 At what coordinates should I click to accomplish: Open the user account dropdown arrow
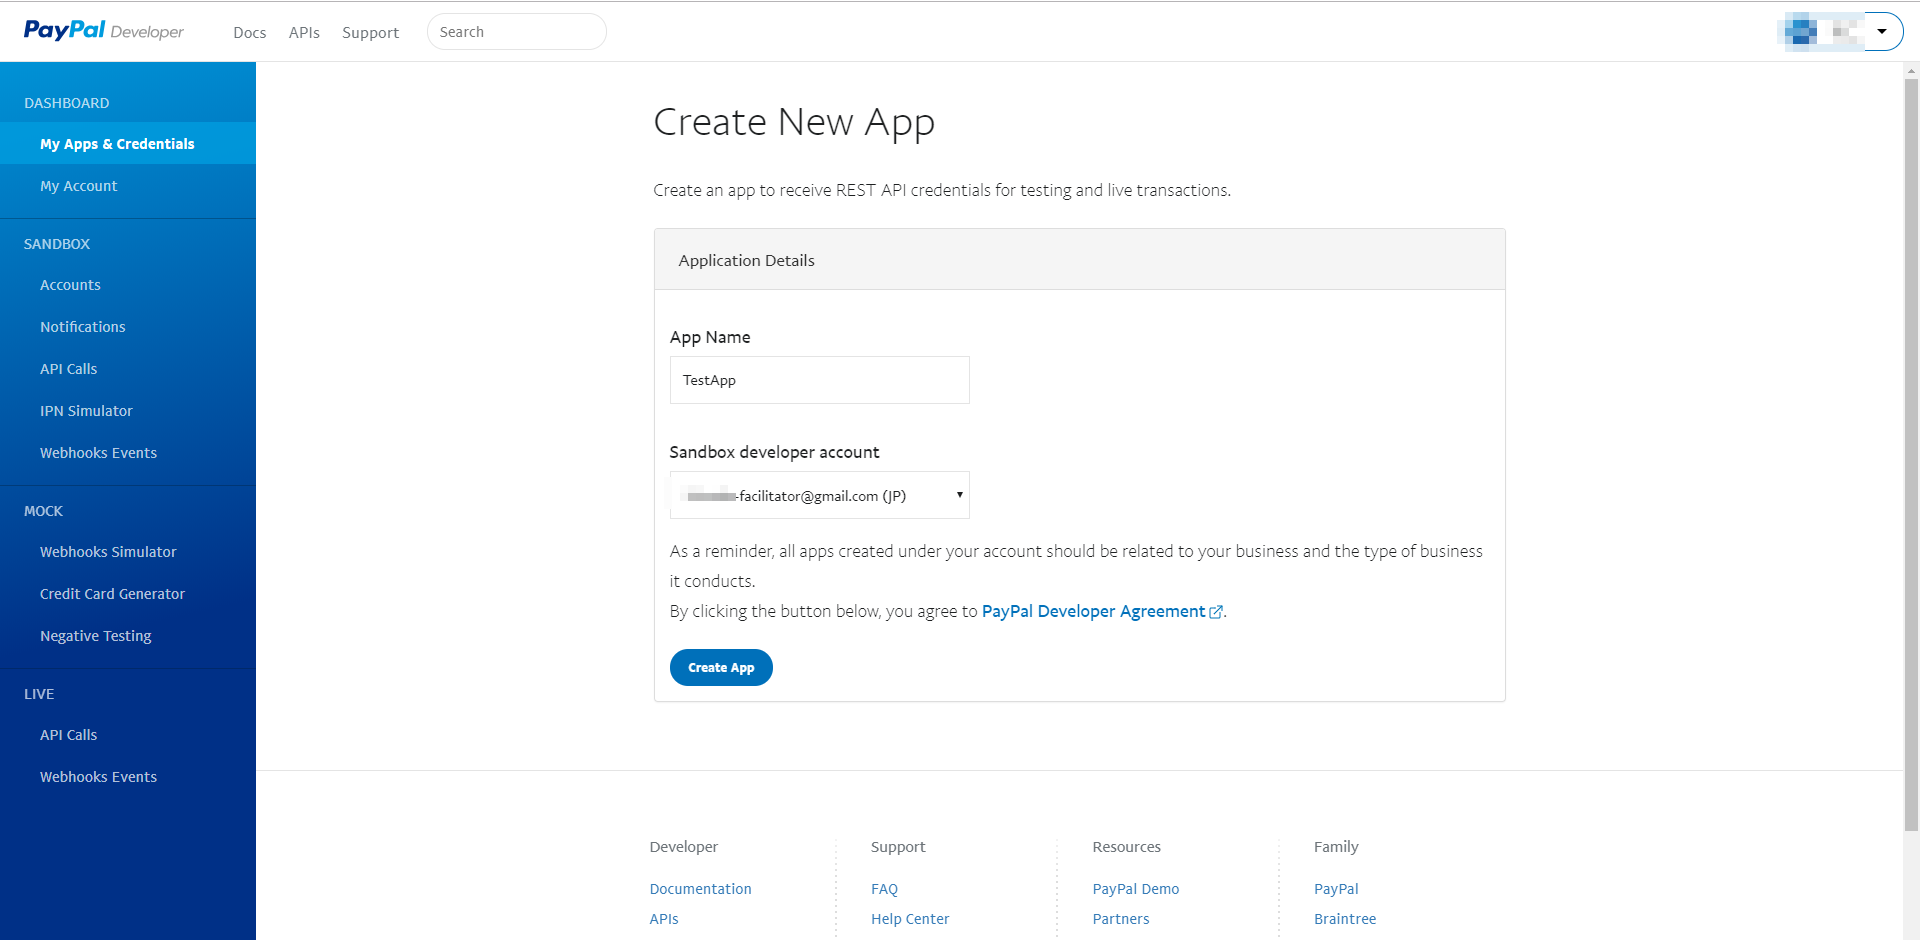pos(1882,31)
